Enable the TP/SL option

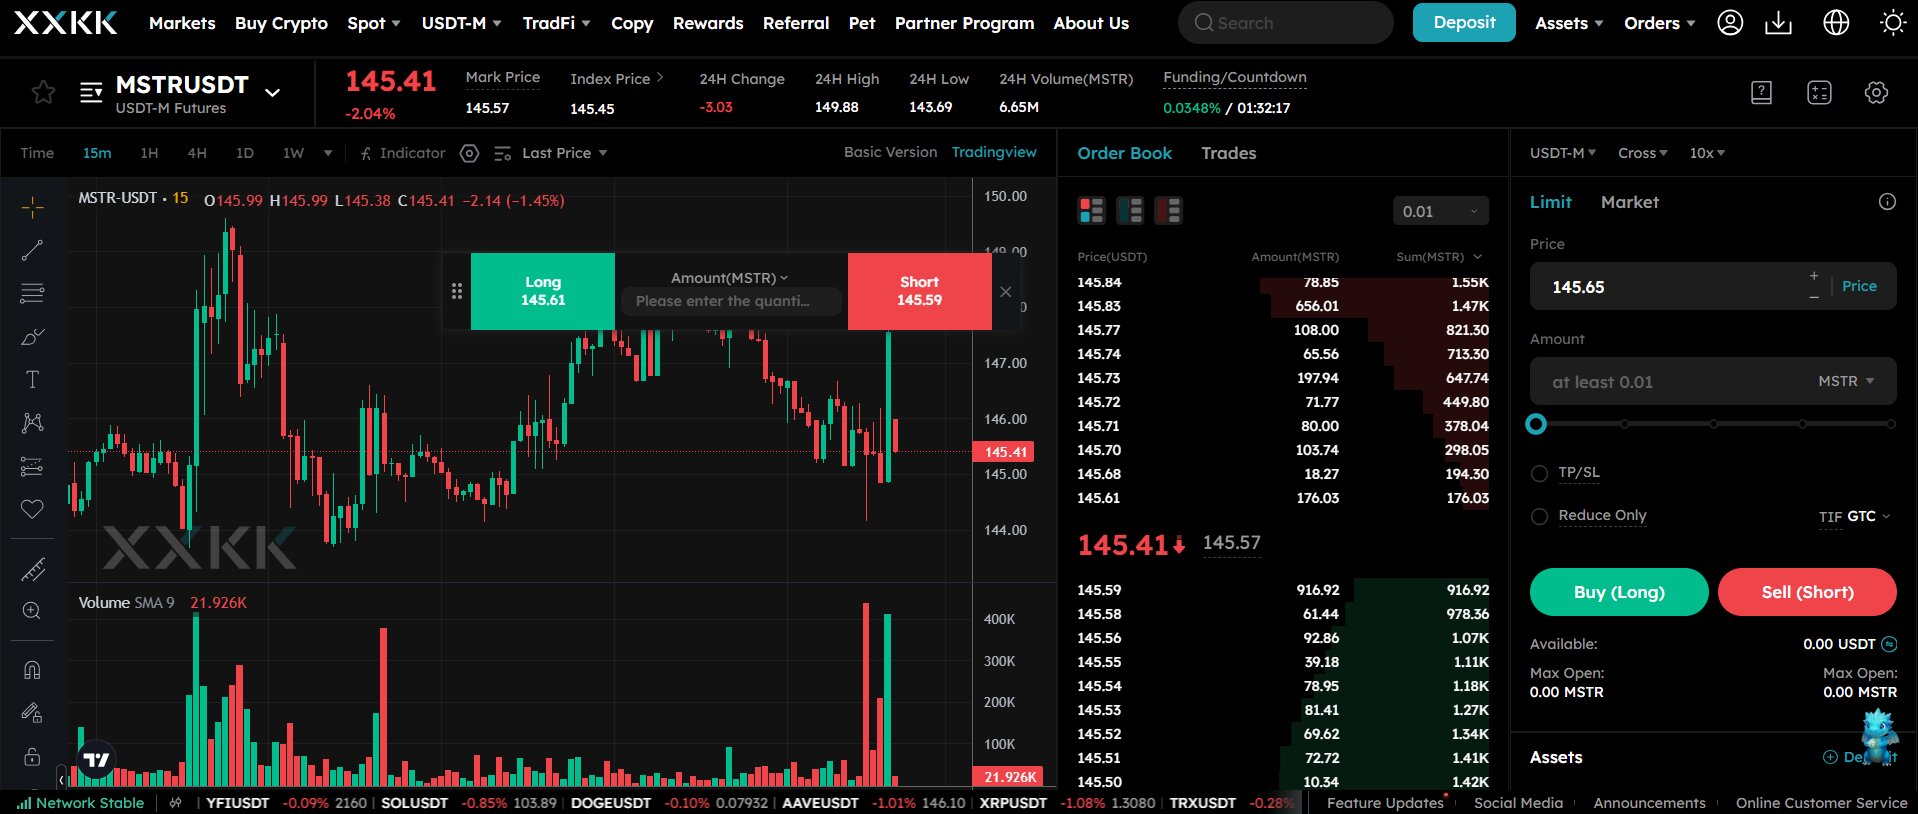[1539, 473]
